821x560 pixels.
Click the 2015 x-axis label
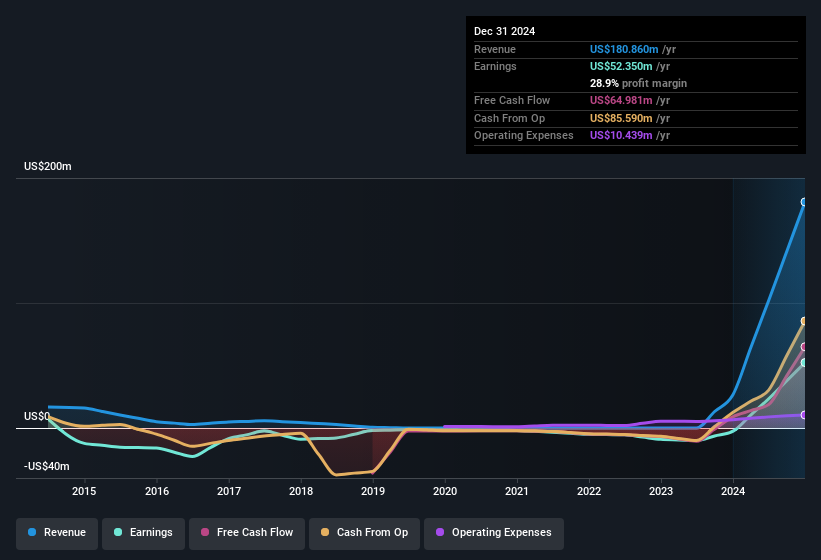(x=84, y=491)
